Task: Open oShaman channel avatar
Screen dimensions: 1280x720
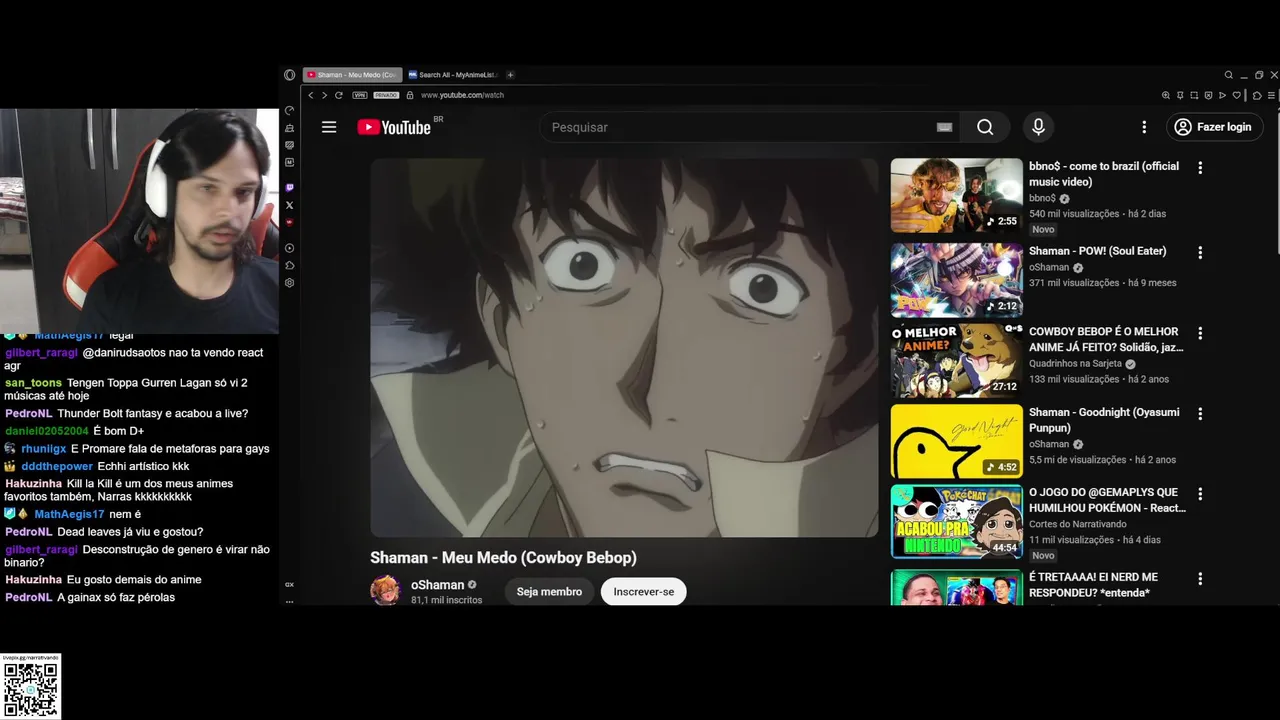Action: (386, 591)
